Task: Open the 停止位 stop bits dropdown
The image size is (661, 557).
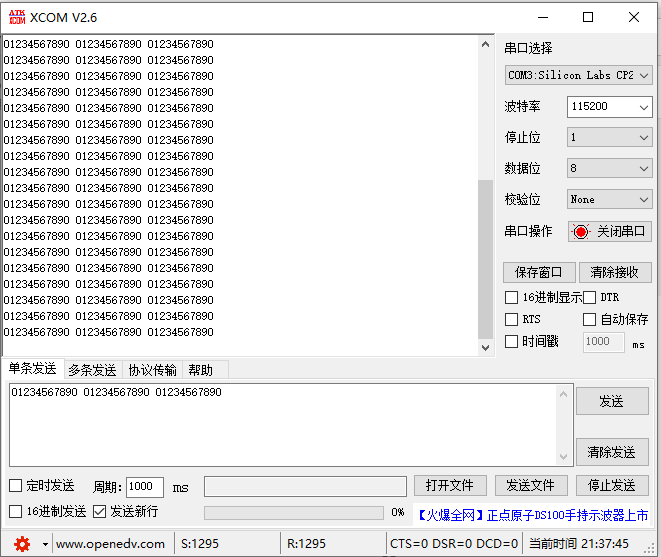Action: click(610, 137)
